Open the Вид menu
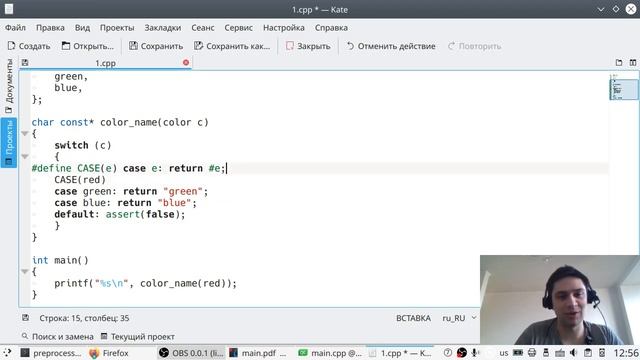Screen dimensions: 640x360 pos(82,28)
